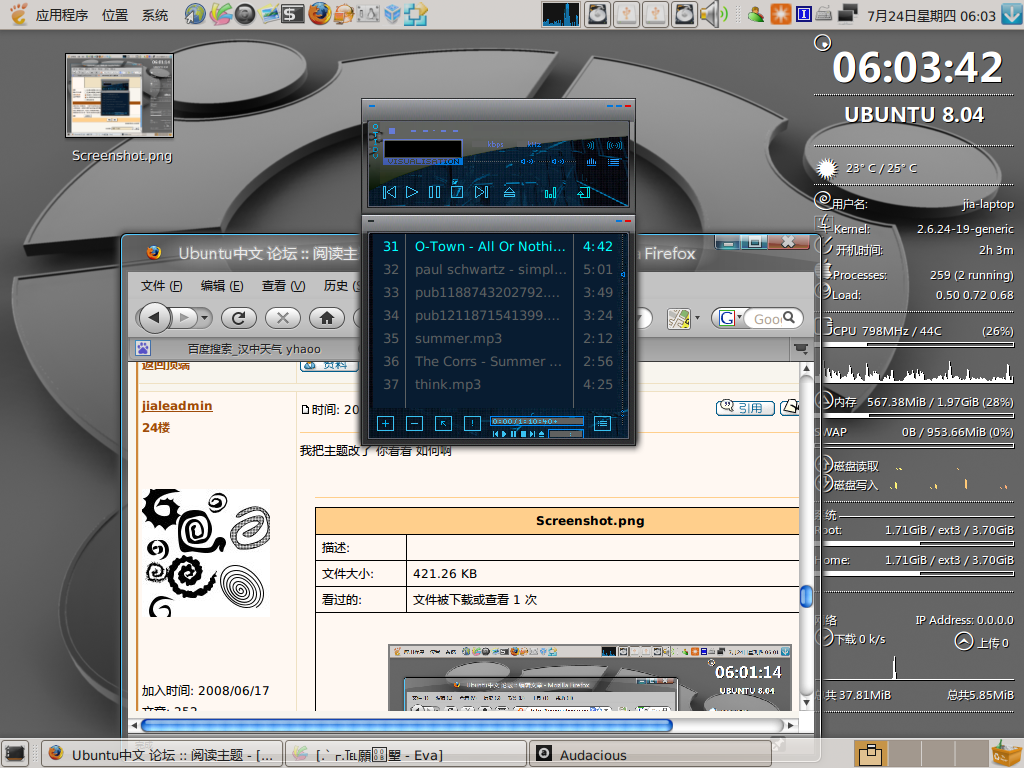Stop loading page with Firefox X button
The height and width of the screenshot is (768, 1024).
(283, 318)
